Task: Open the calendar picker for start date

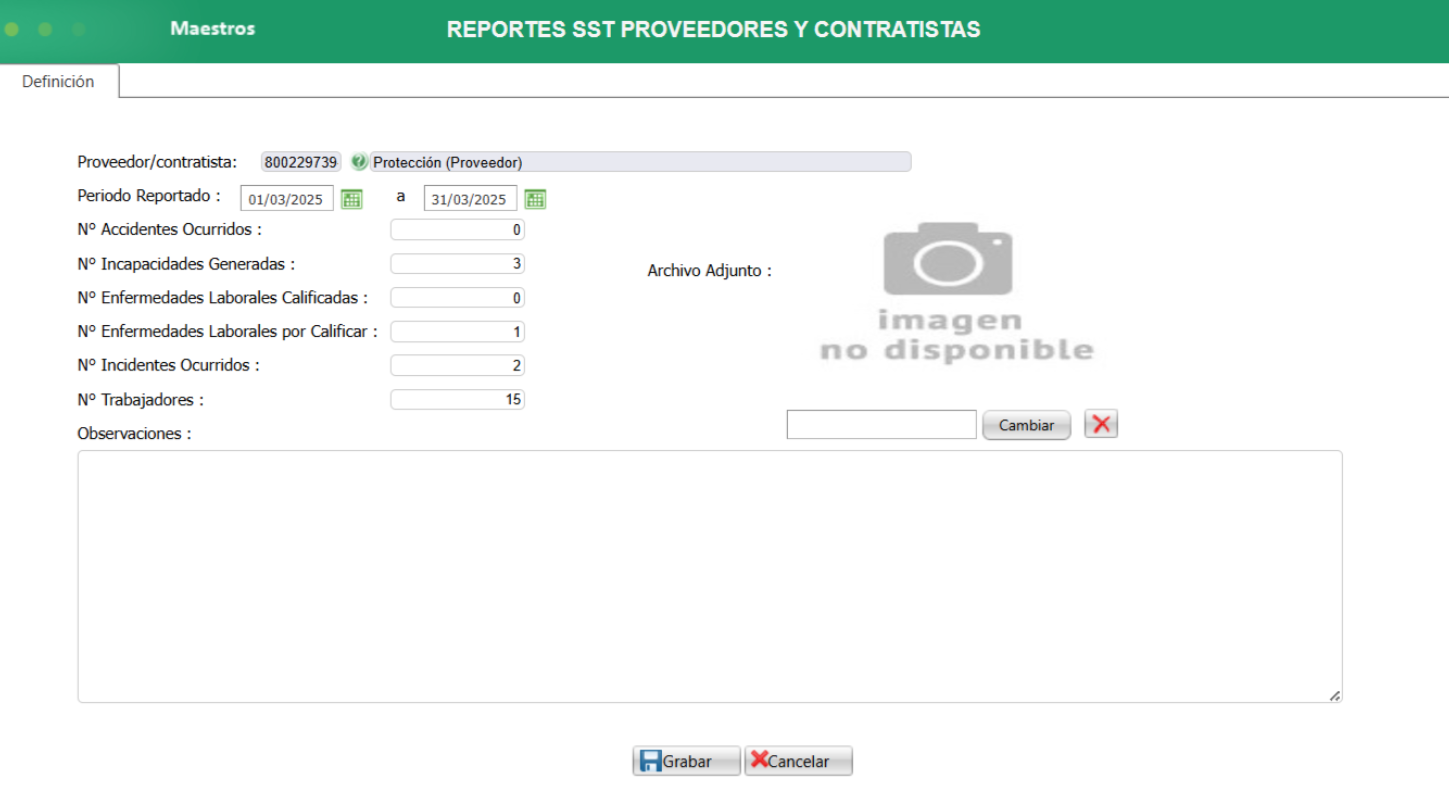Action: tap(352, 197)
